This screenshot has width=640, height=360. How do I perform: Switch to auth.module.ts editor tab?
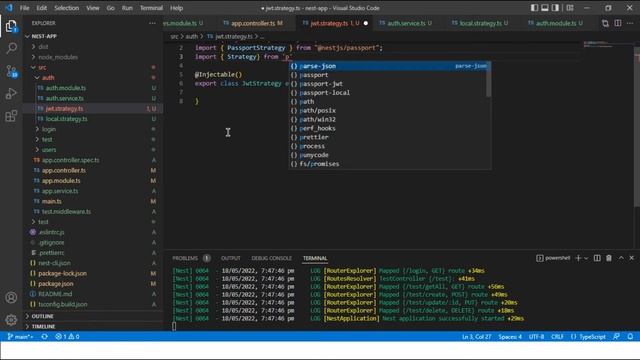tap(556, 23)
